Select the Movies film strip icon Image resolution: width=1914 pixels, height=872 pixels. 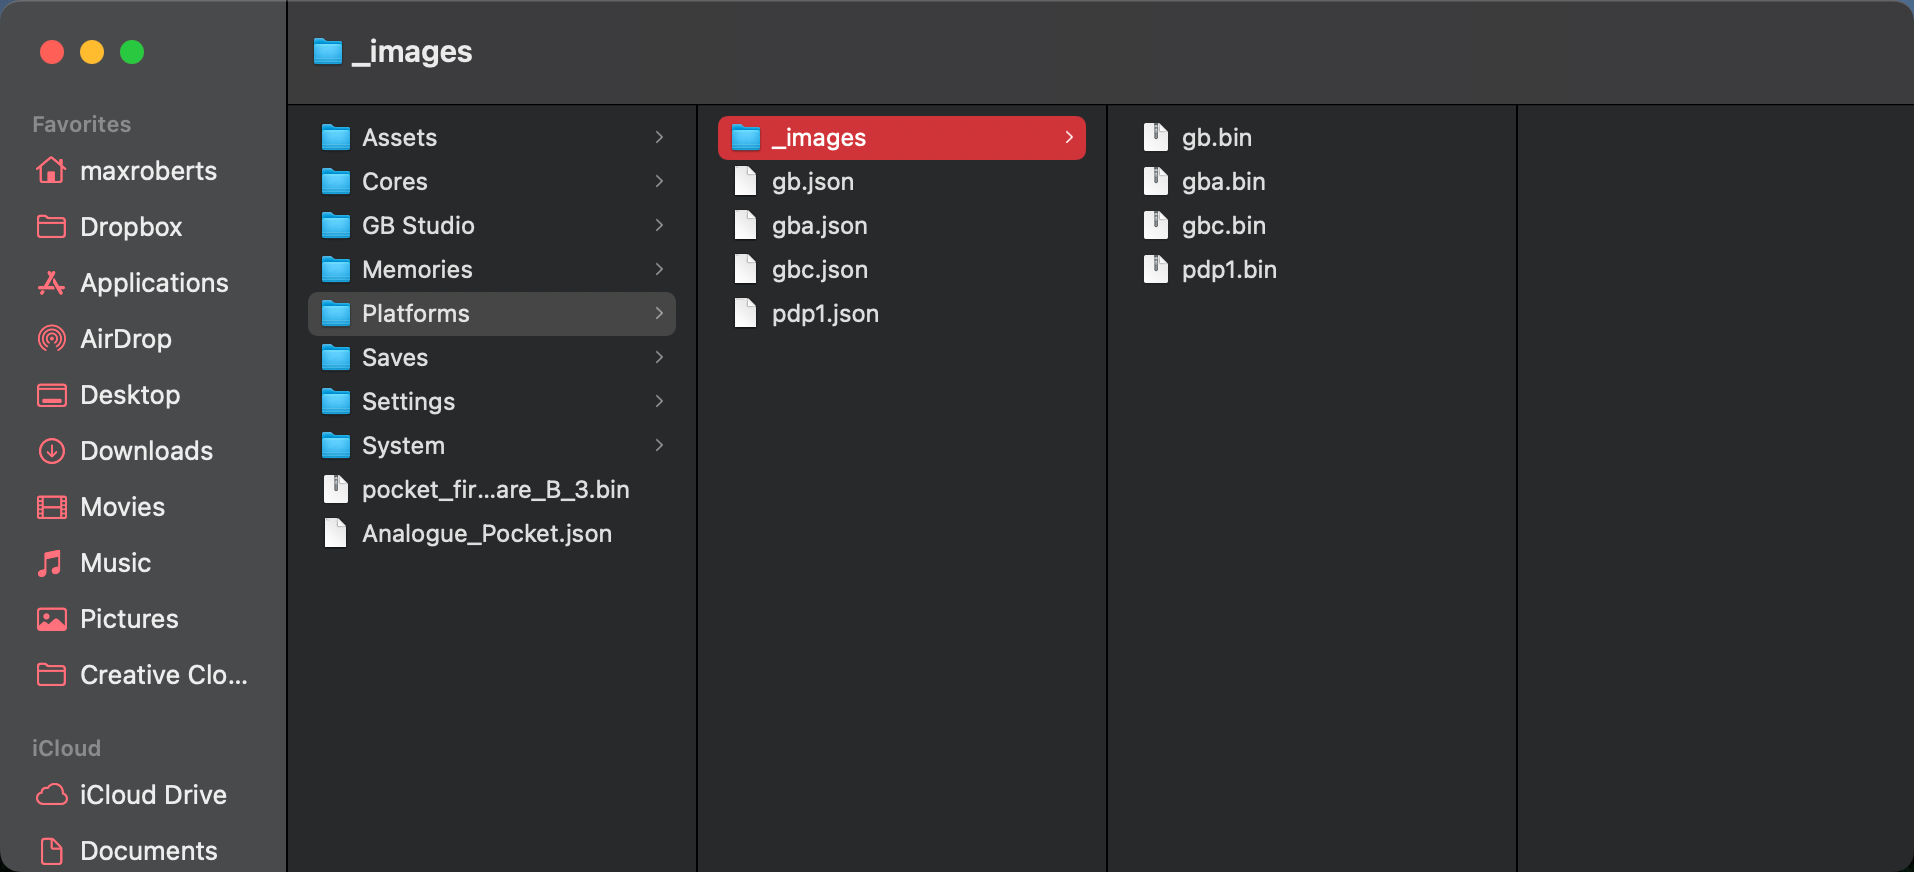coord(51,507)
